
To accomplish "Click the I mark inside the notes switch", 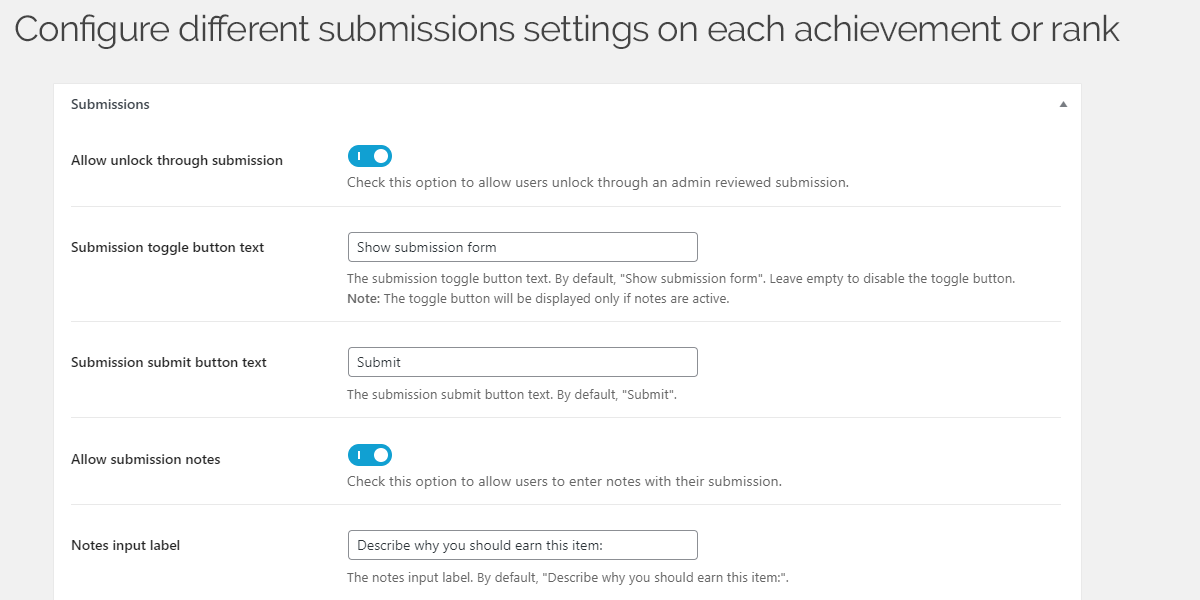I will [x=358, y=455].
